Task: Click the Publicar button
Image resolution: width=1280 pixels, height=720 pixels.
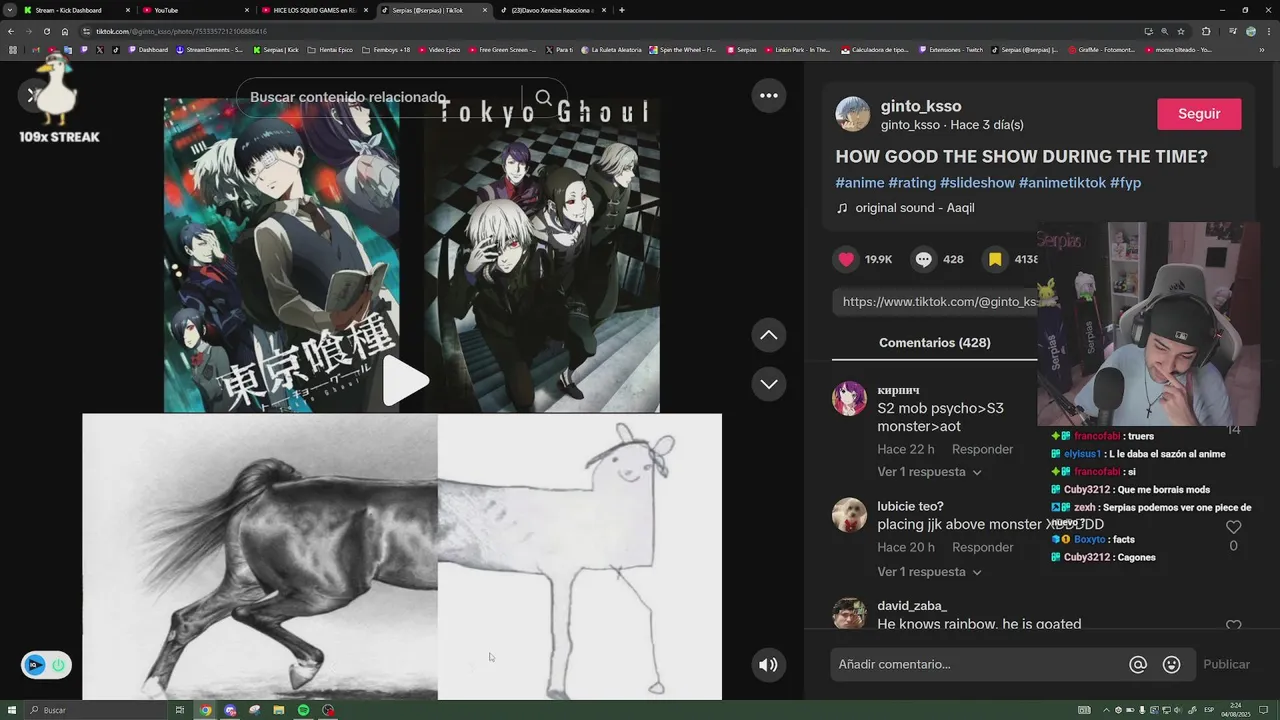Action: click(1226, 664)
